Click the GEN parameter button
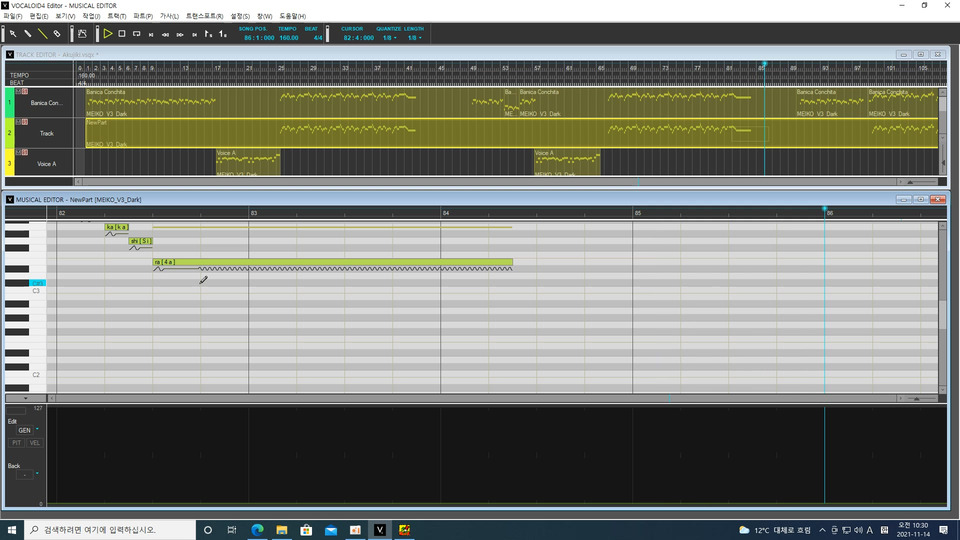This screenshot has height=540, width=960. [x=24, y=430]
